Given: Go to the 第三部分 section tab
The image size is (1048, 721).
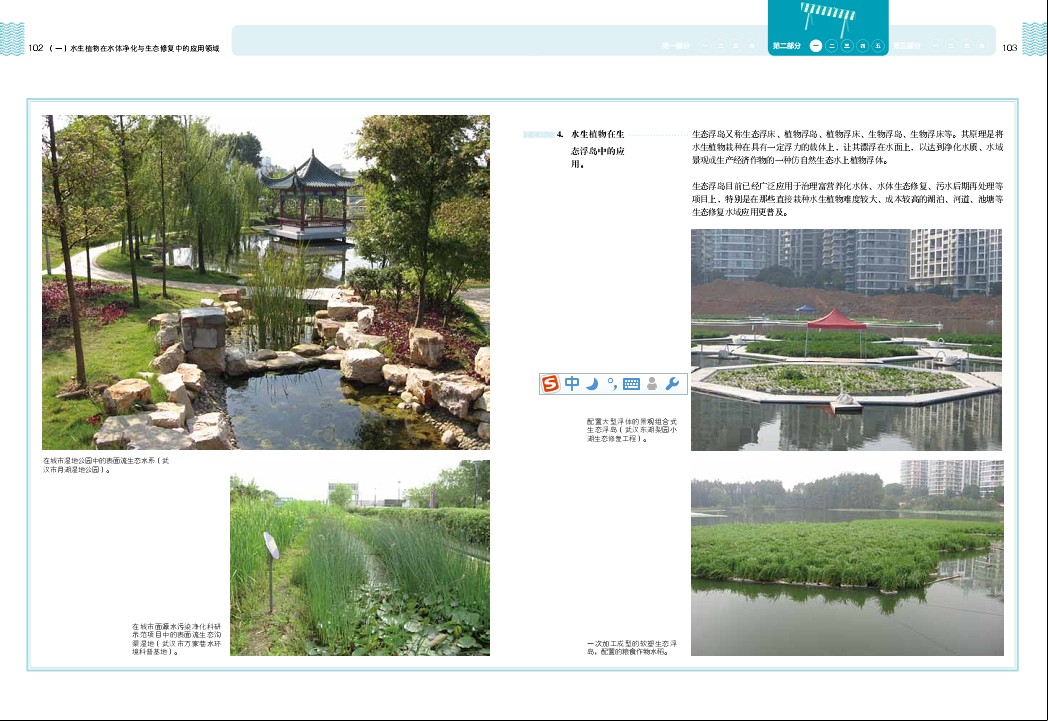Looking at the screenshot, I should coord(907,46).
